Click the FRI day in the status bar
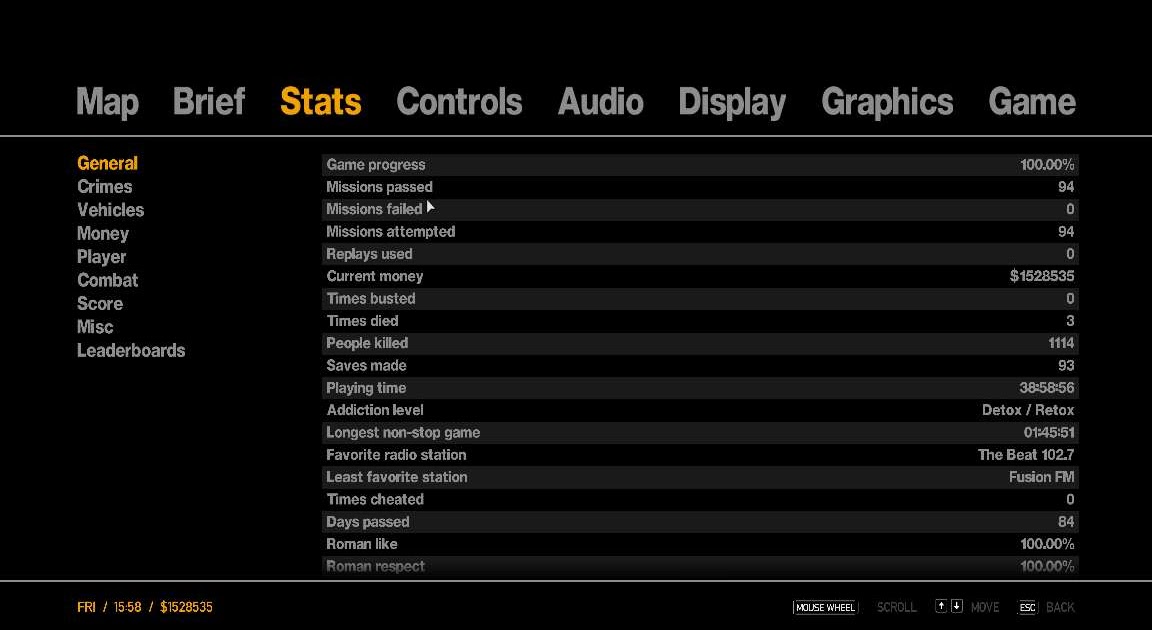The image size is (1152, 630). point(86,607)
